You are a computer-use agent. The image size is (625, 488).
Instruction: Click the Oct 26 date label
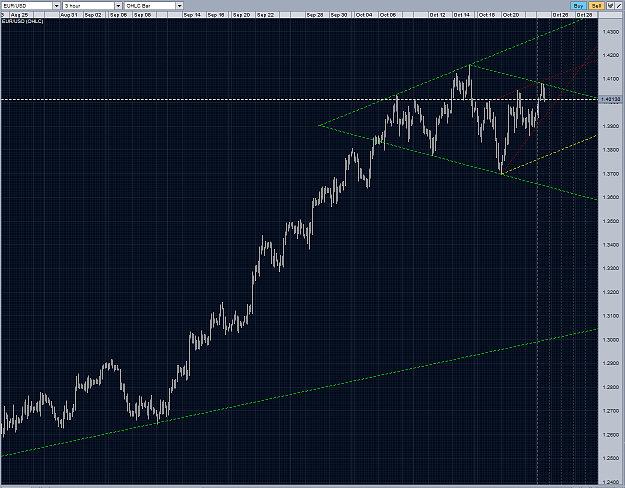click(x=560, y=15)
